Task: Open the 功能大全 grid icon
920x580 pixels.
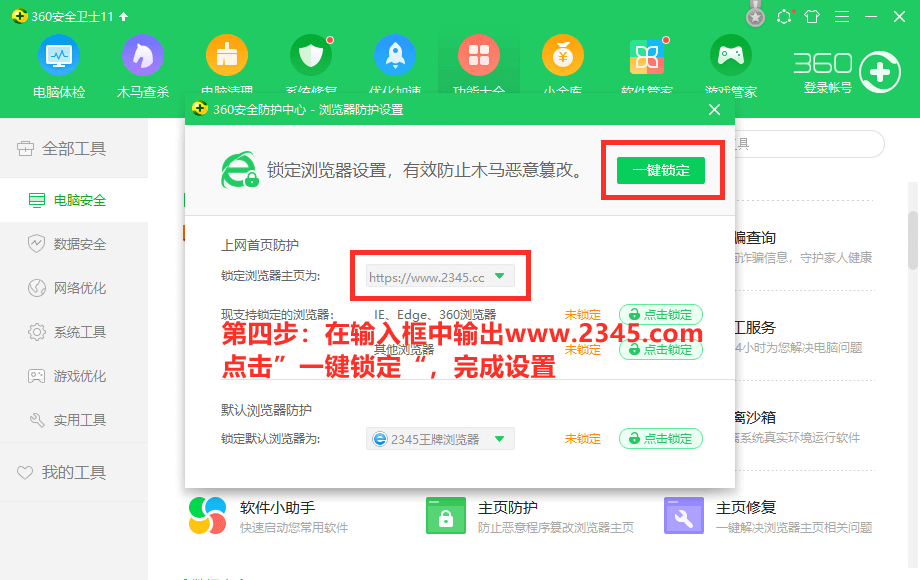Action: point(479,56)
